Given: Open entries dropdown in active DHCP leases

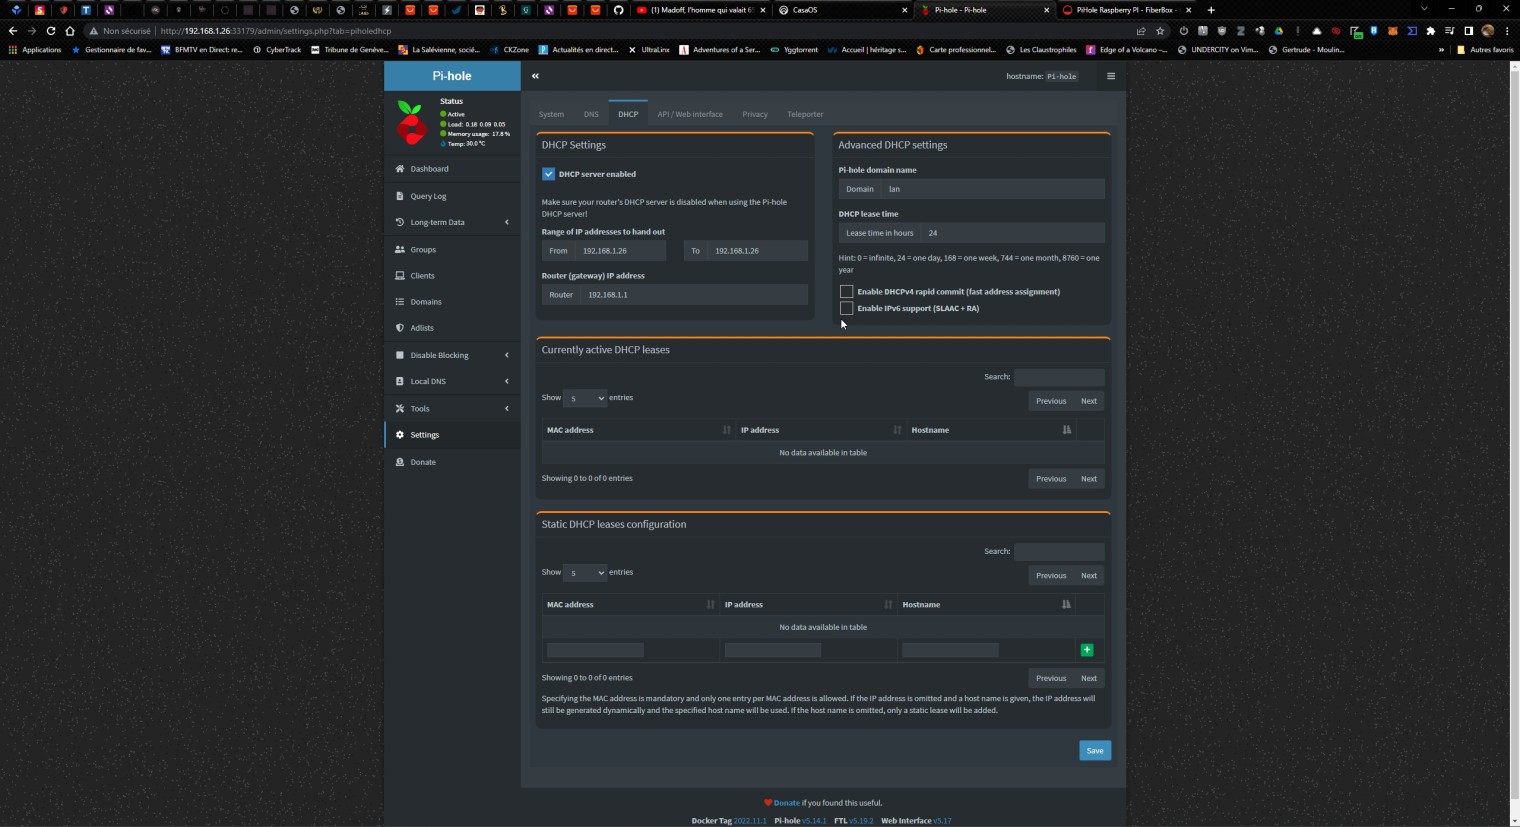Looking at the screenshot, I should click(584, 398).
